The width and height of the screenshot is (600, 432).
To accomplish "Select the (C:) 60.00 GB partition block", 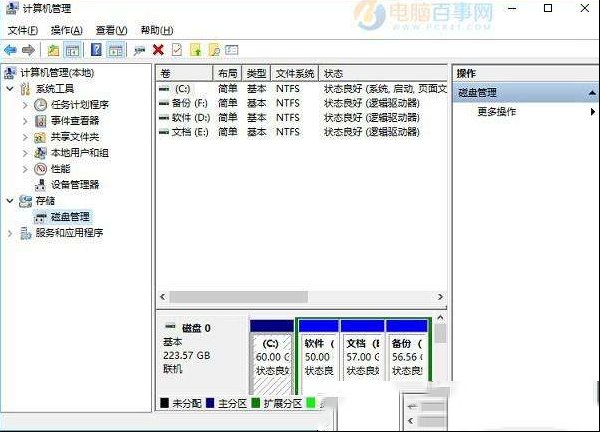I will pyautogui.click(x=271, y=357).
